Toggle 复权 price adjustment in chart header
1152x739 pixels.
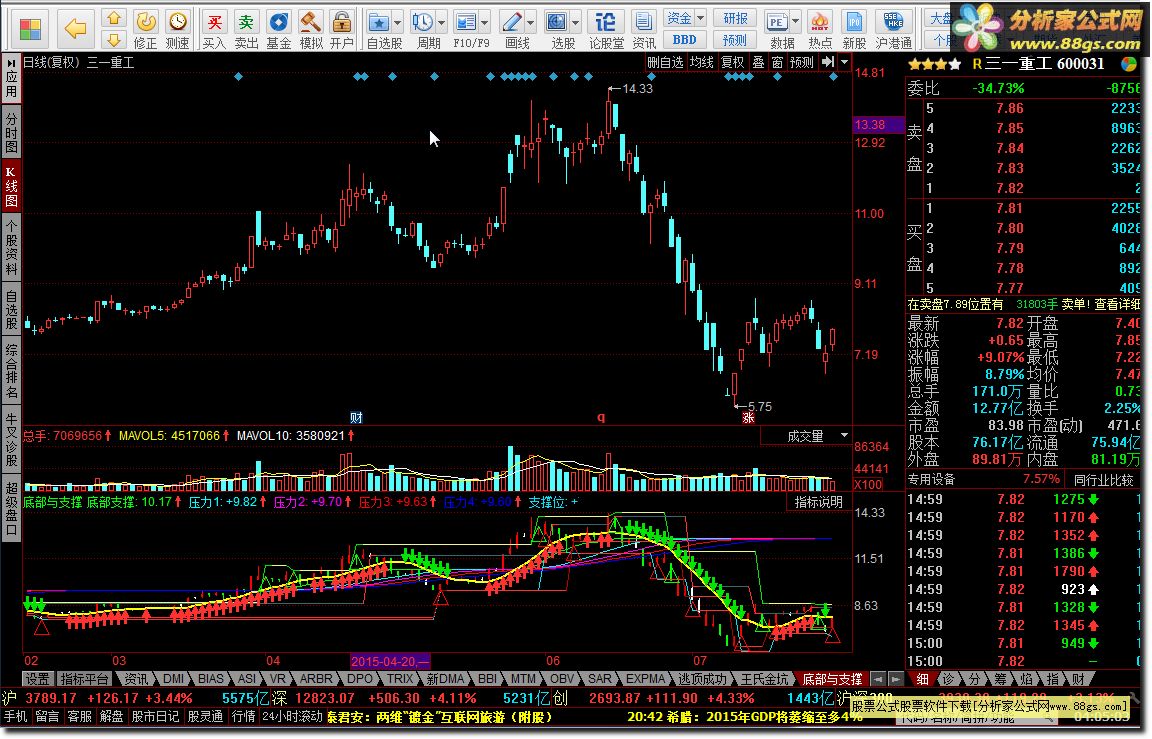click(732, 62)
